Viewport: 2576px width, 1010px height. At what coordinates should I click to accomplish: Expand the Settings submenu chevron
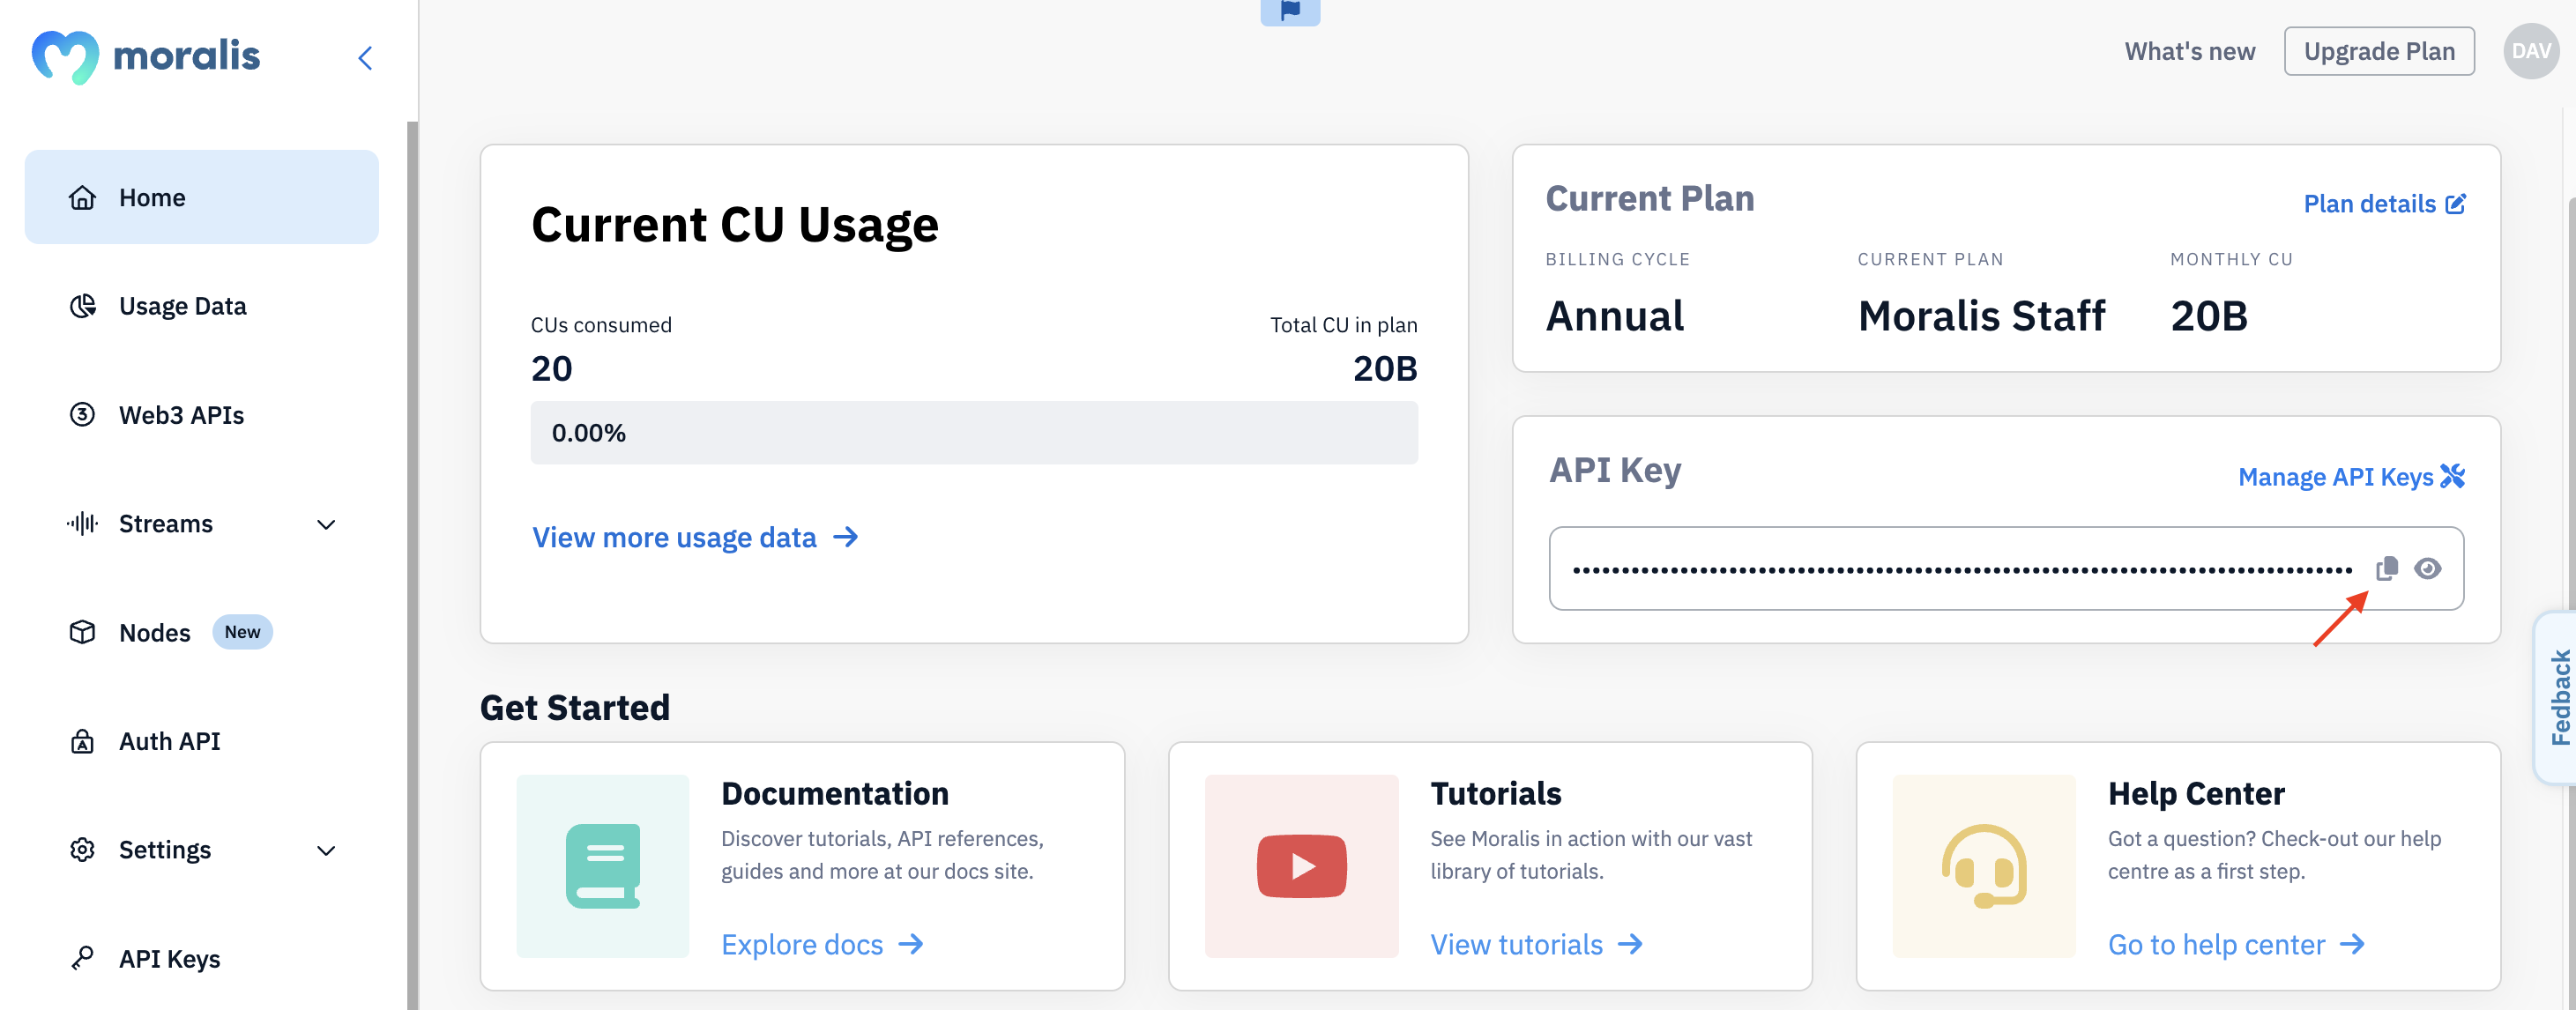pos(326,850)
